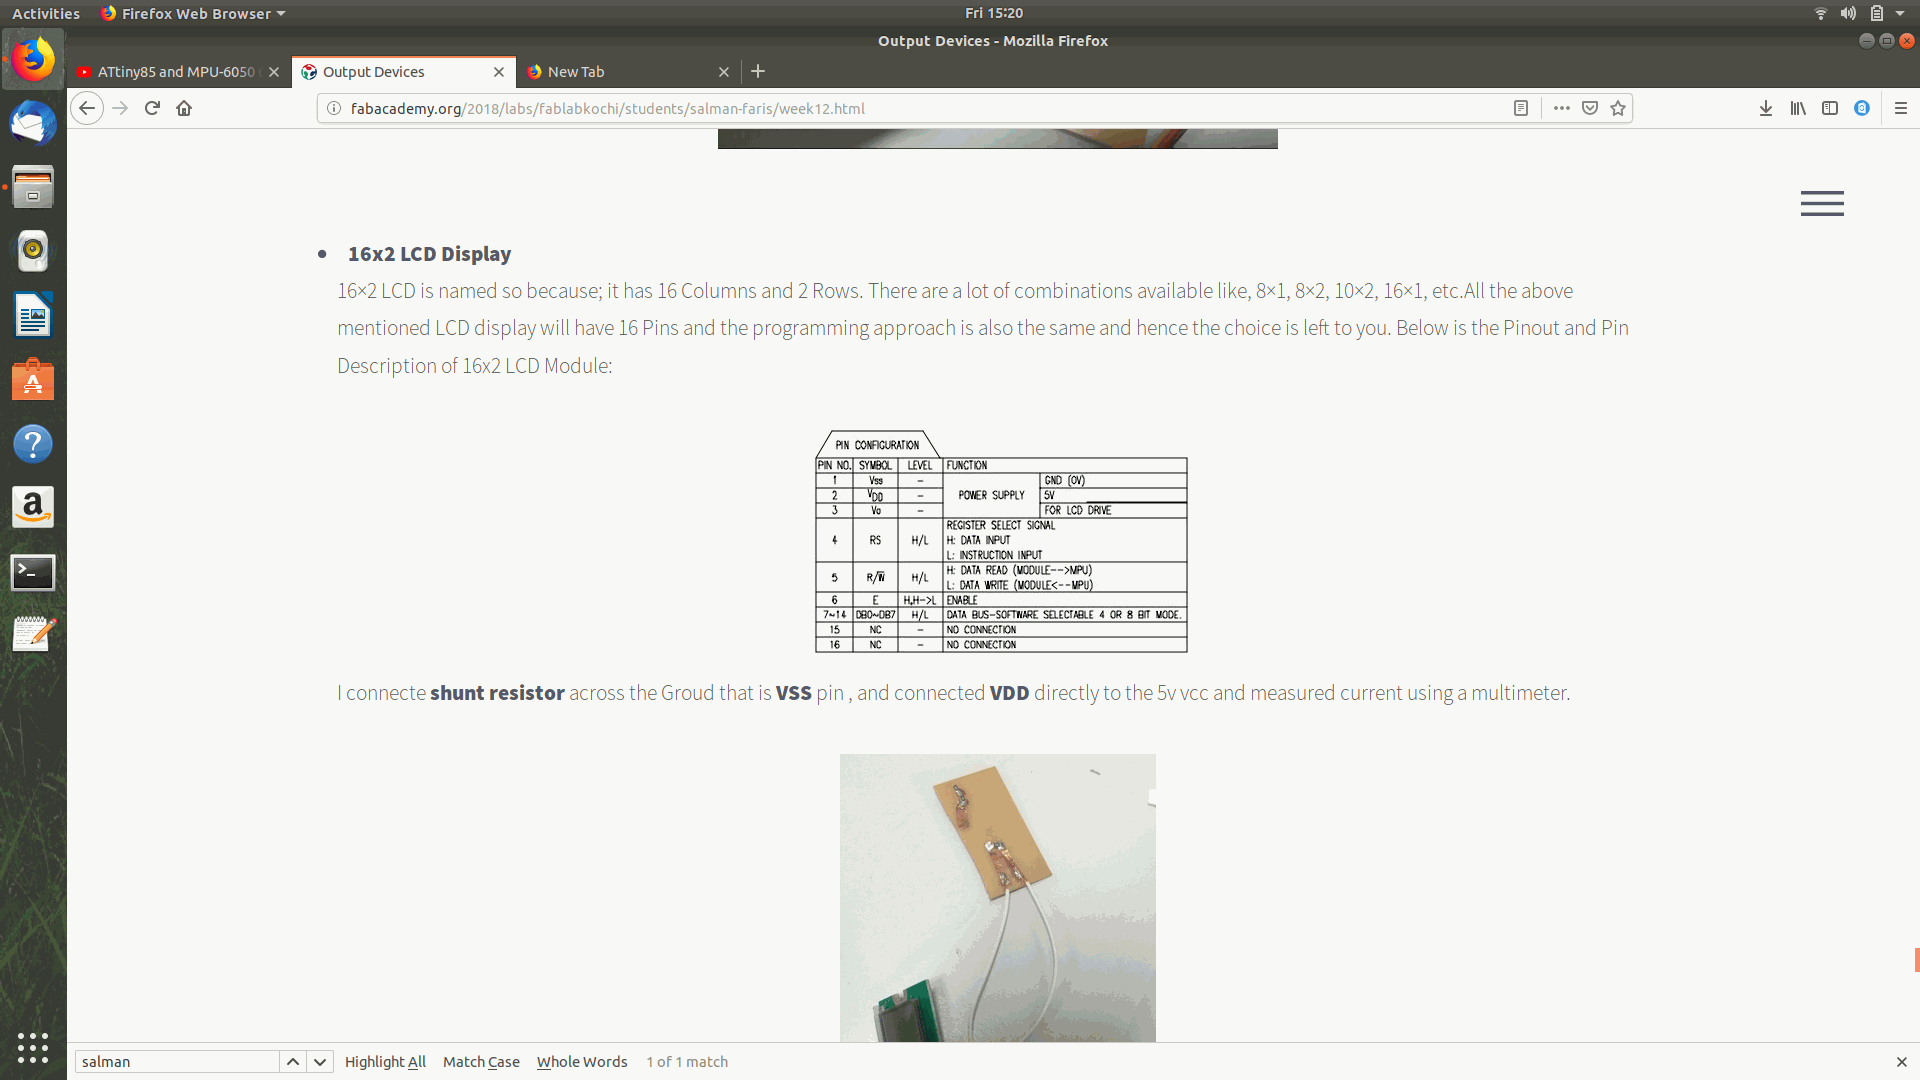Bookmark this page with star icon
The image size is (1920, 1080).
point(1618,108)
